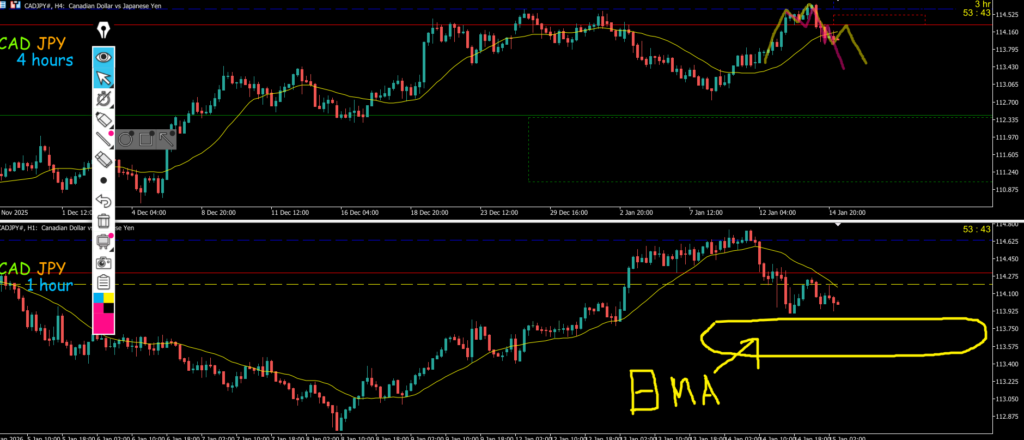1024x440 pixels.
Task: Click the '18 Dec 20:00' date label
Action: (x=430, y=212)
